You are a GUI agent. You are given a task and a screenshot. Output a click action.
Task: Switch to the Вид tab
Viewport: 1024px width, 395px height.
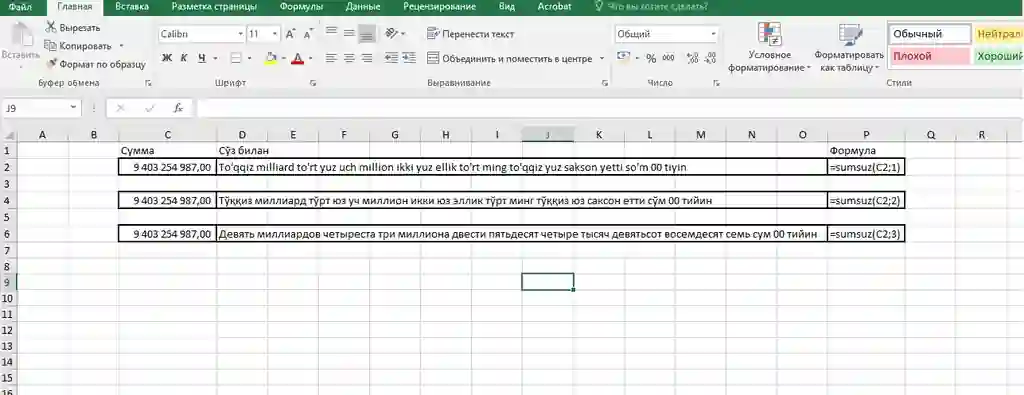[x=506, y=7]
